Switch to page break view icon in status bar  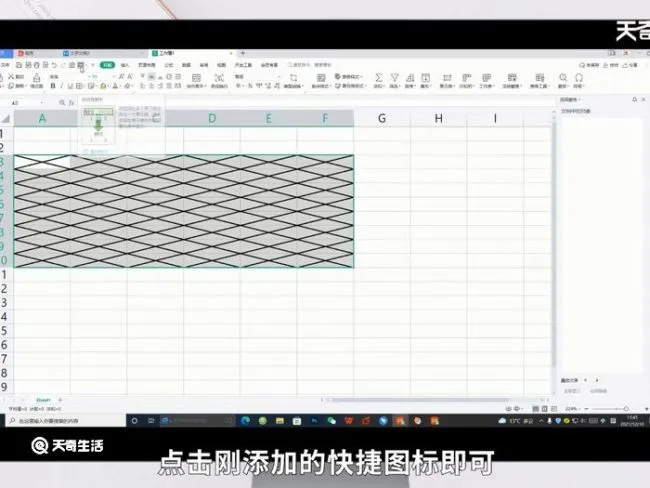point(554,409)
